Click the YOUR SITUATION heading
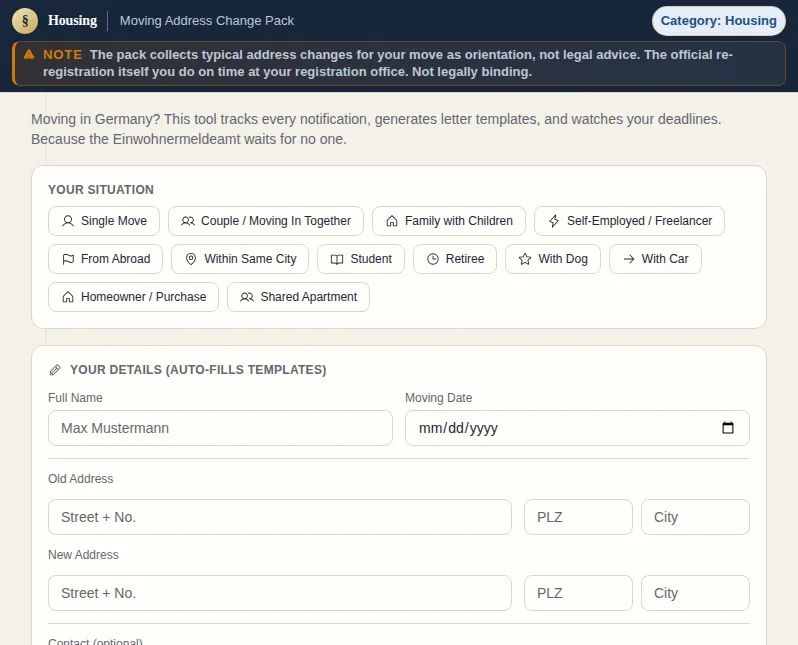 pyautogui.click(x=101, y=190)
